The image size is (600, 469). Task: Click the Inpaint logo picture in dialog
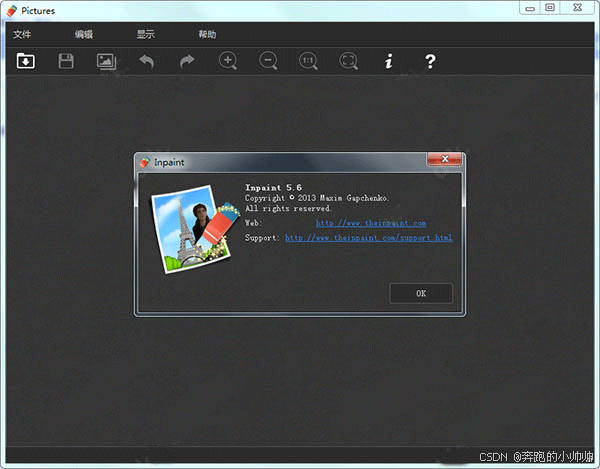click(195, 229)
